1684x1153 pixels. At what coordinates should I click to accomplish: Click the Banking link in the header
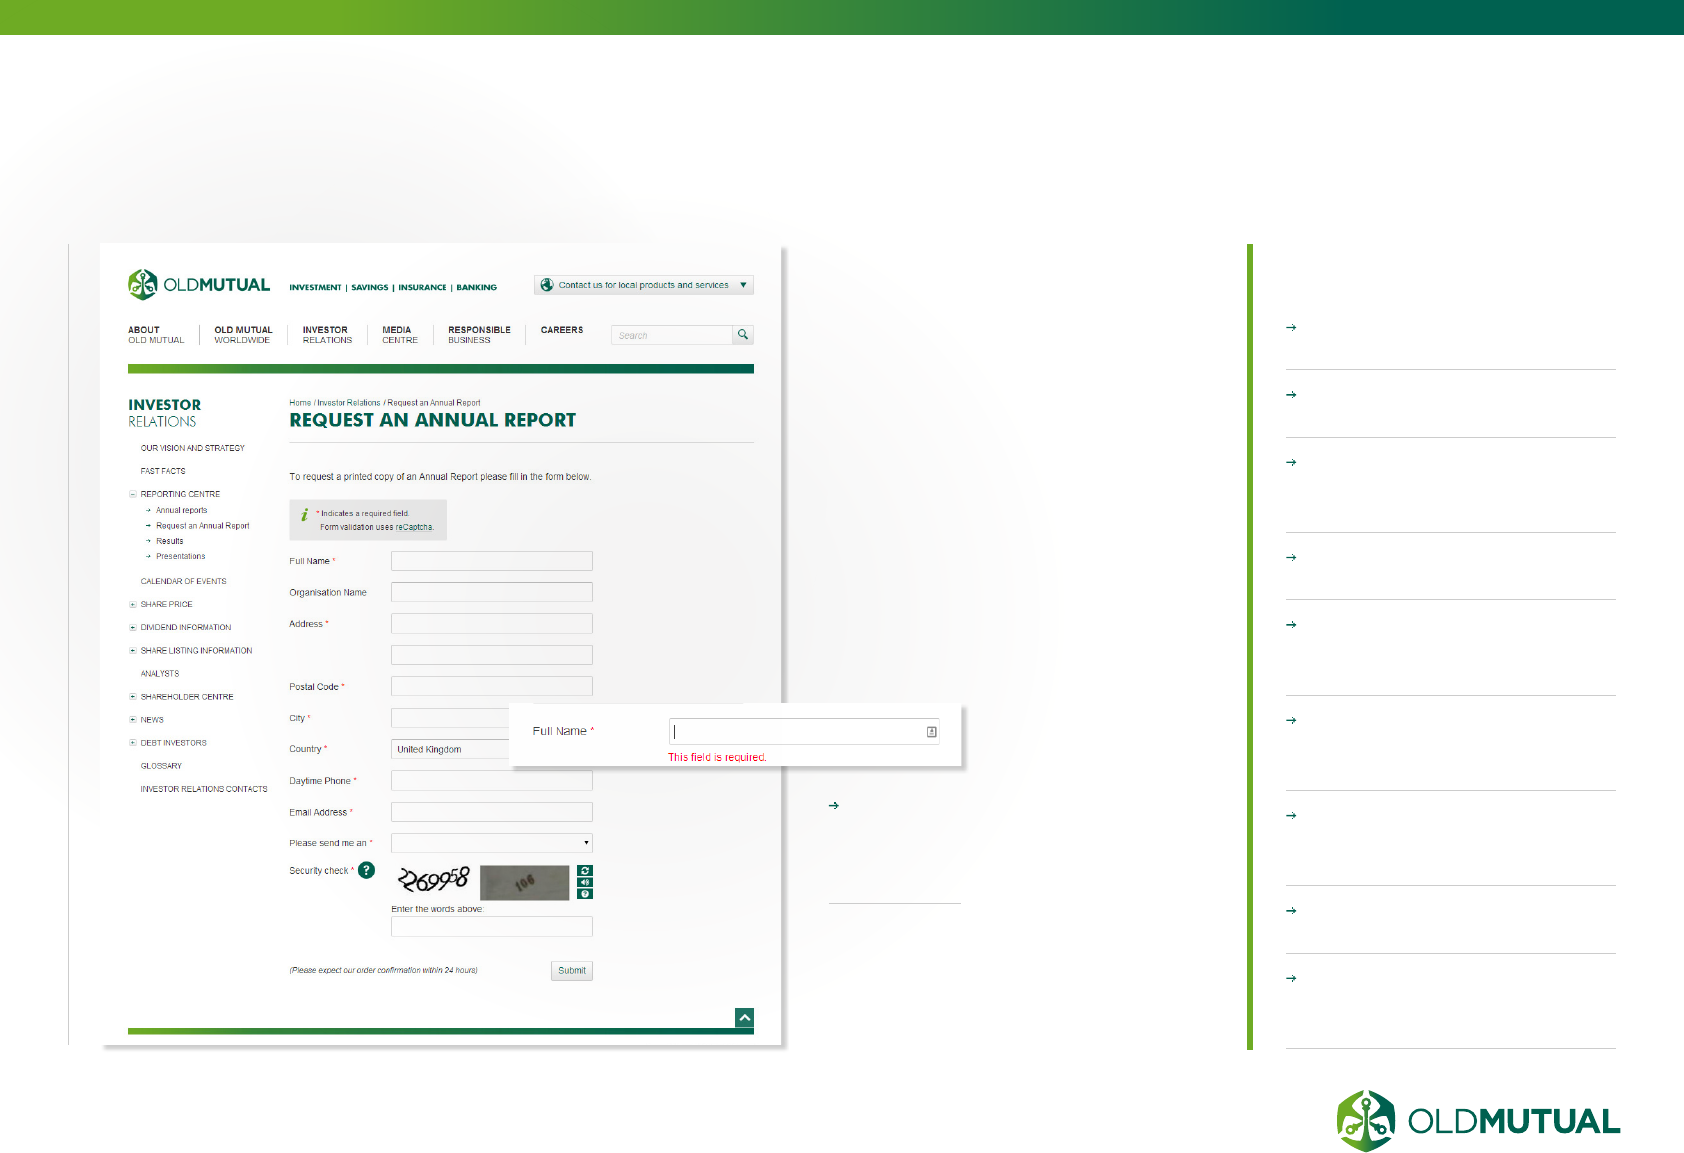coord(476,287)
